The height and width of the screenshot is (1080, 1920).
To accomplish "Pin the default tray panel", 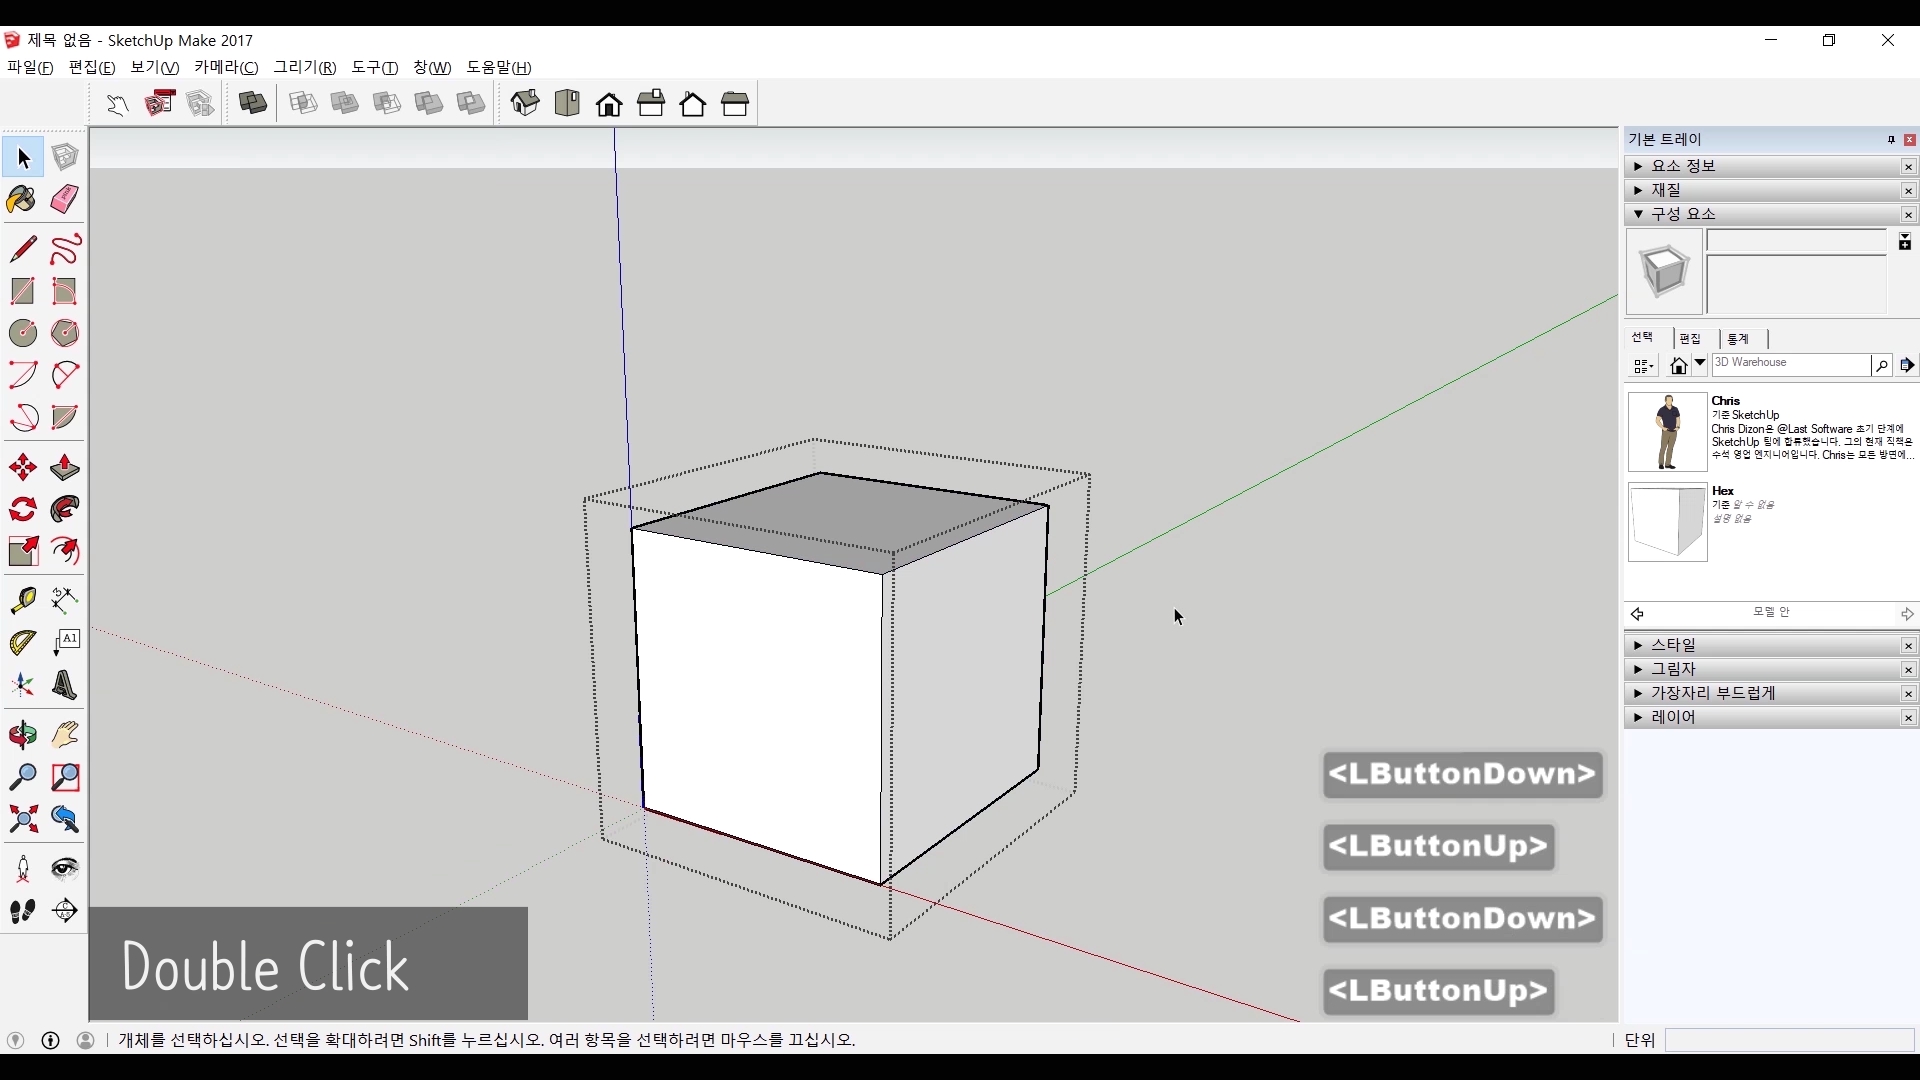I will [x=1891, y=140].
